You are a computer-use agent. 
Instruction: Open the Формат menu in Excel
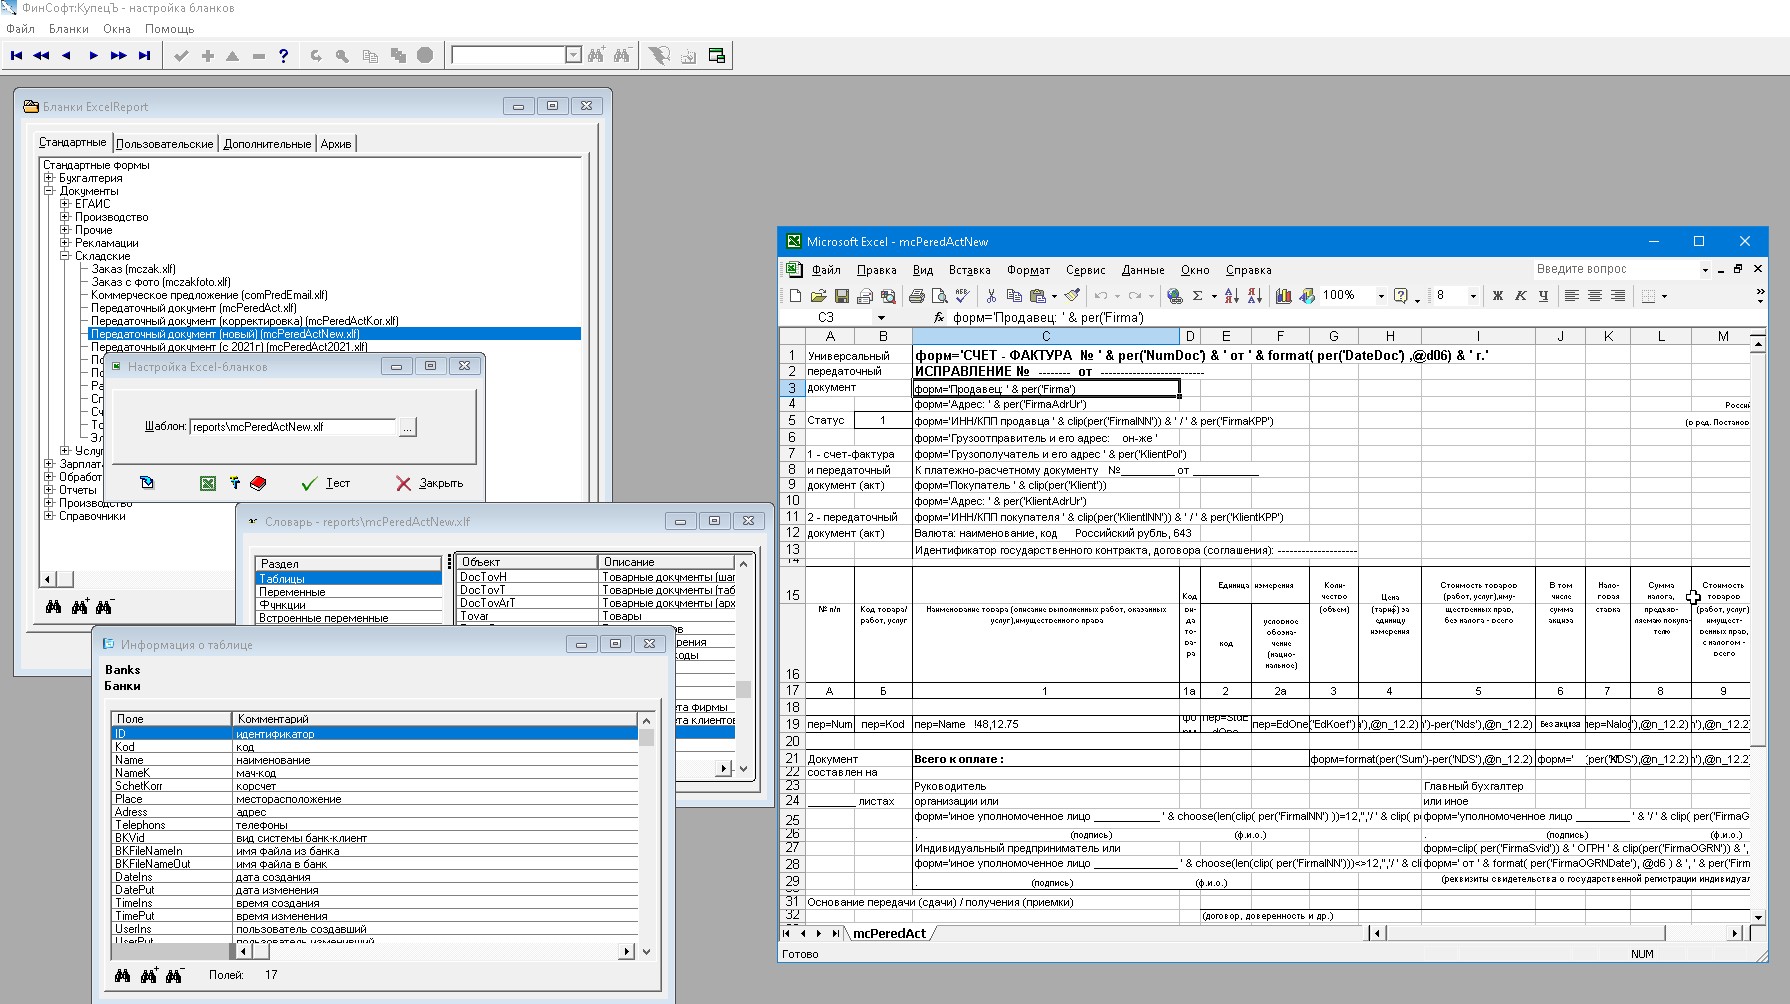(1028, 270)
